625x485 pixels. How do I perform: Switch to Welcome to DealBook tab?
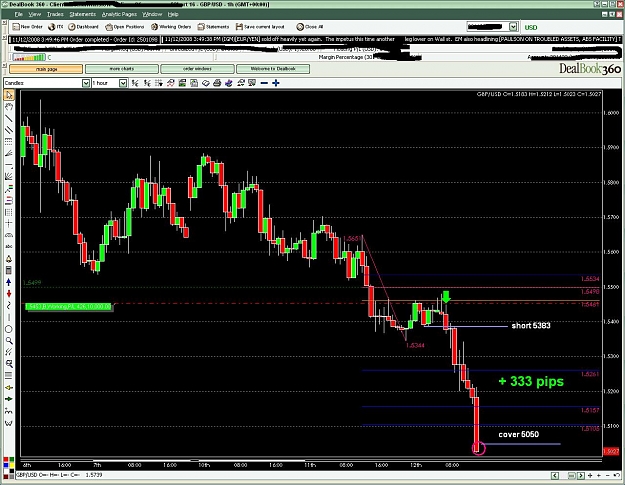pos(273,69)
